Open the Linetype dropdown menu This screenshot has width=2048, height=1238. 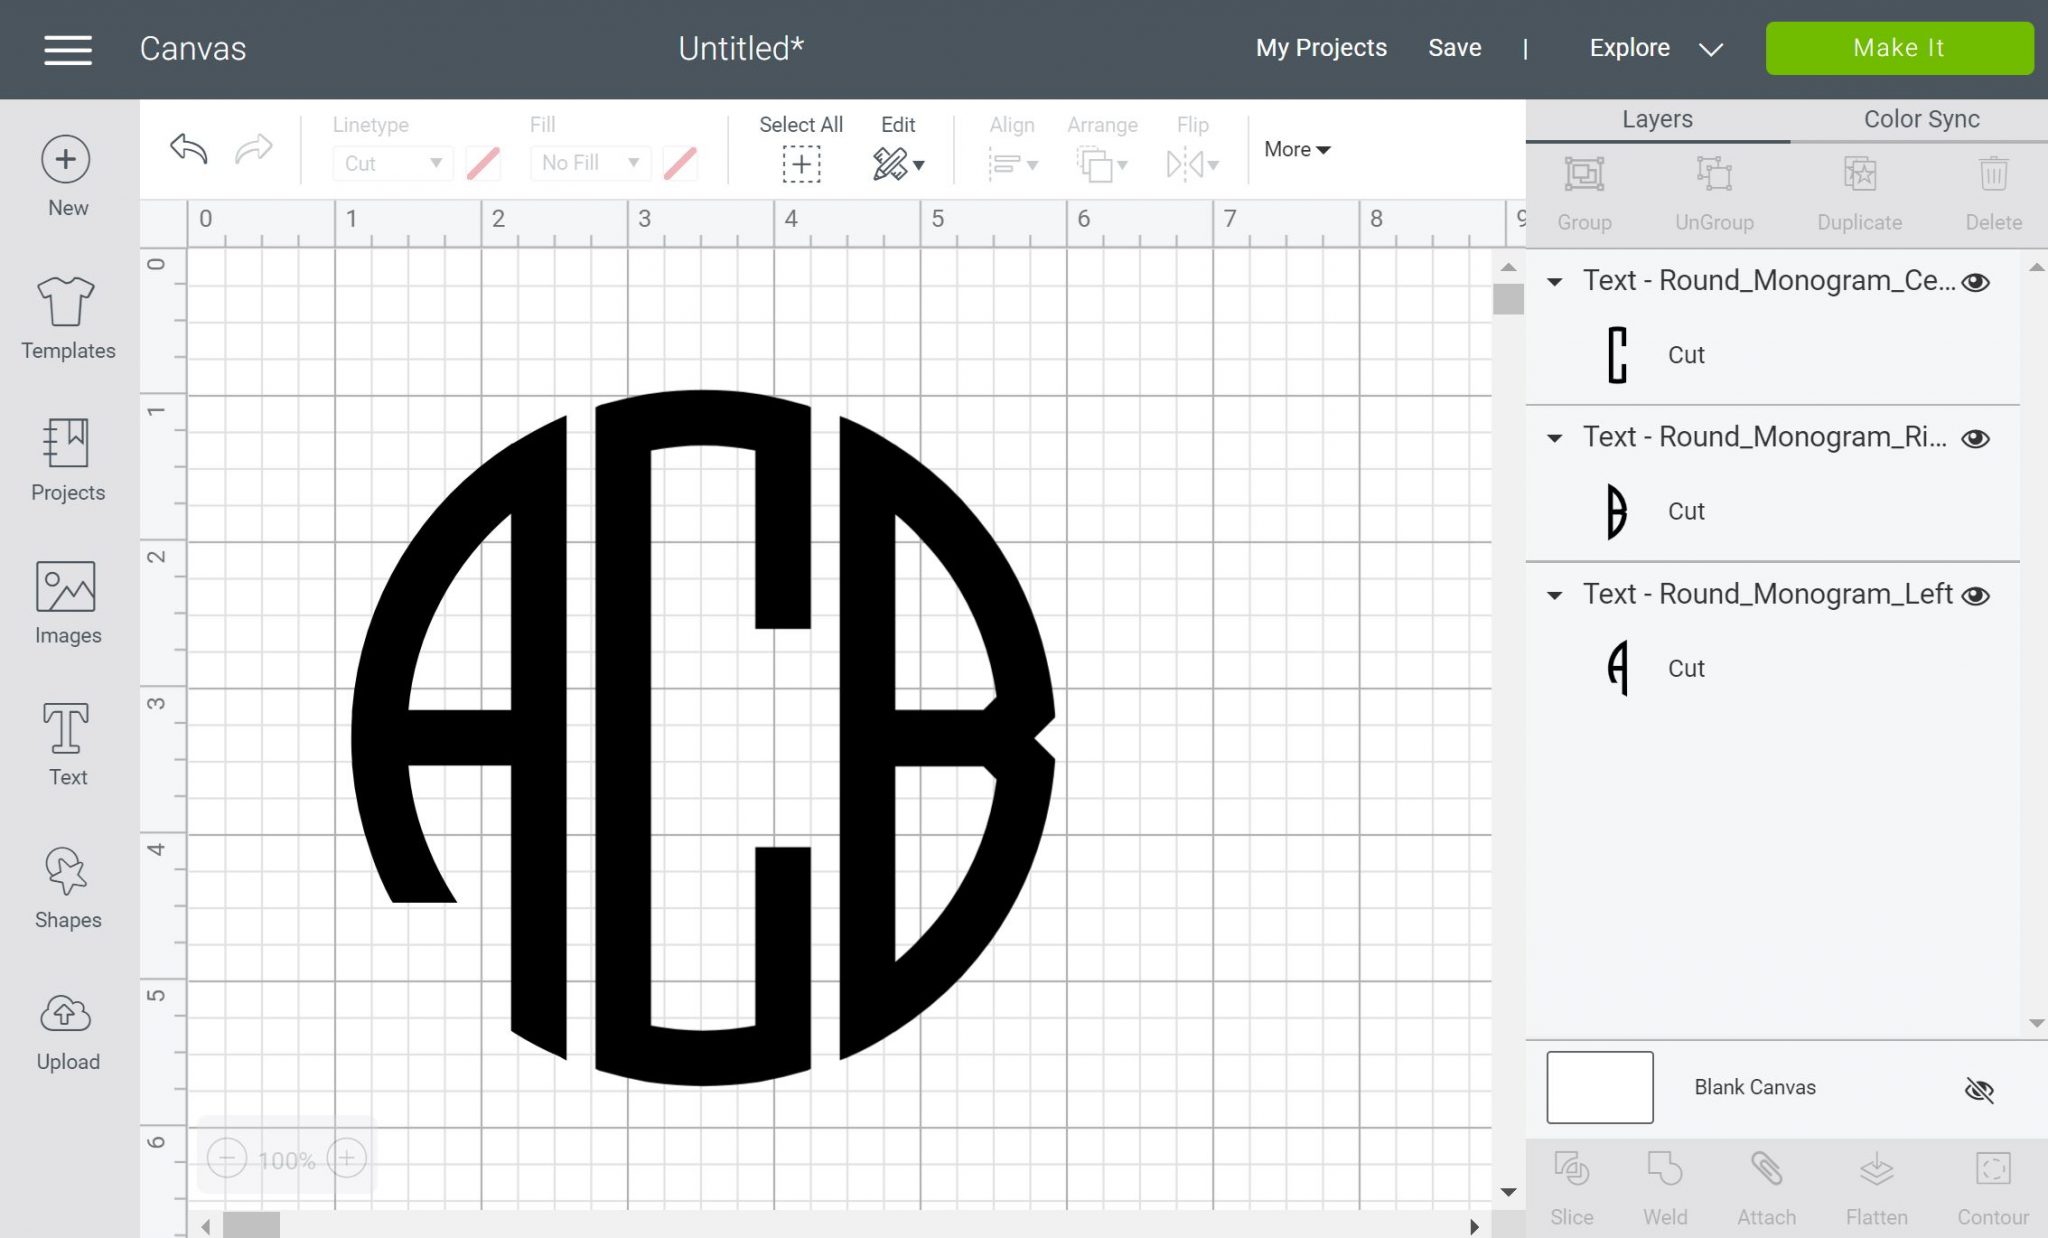pos(388,162)
